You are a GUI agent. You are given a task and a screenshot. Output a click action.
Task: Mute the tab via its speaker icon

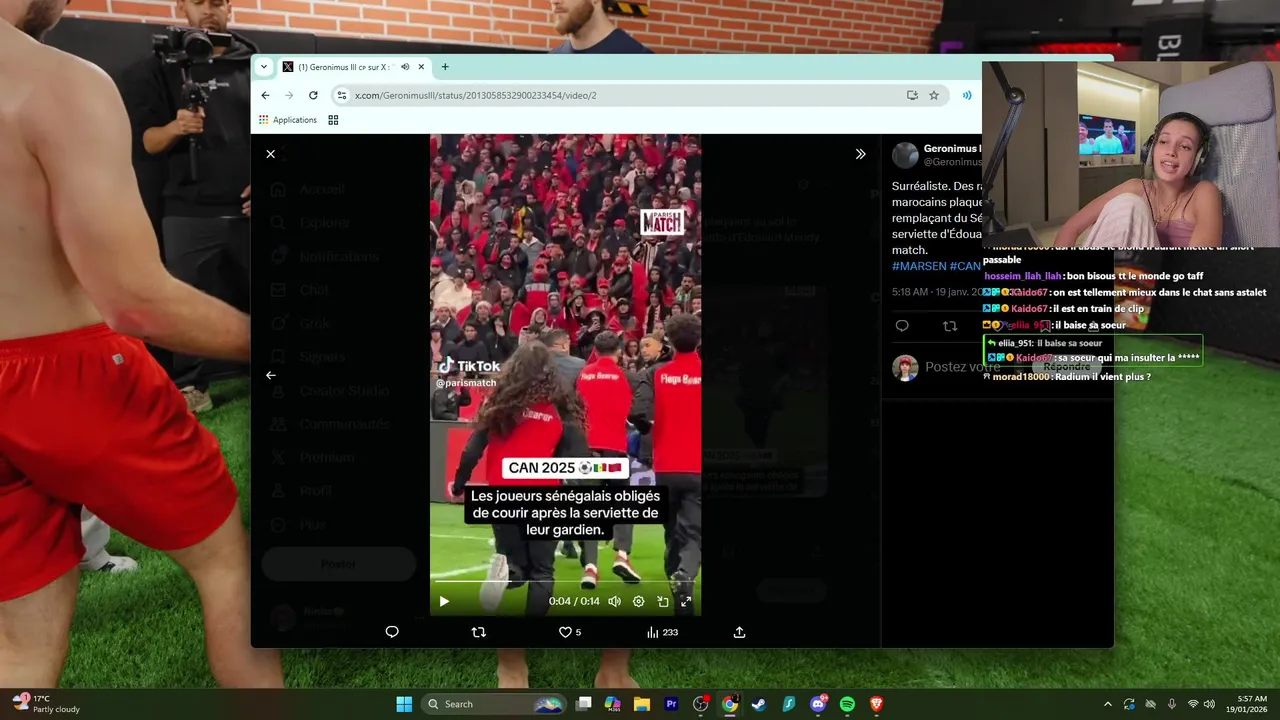coord(405,67)
